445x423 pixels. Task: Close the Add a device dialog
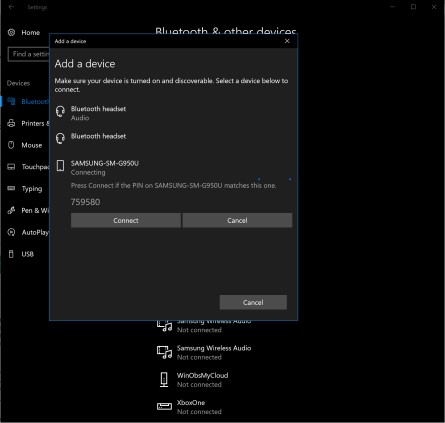tap(287, 41)
